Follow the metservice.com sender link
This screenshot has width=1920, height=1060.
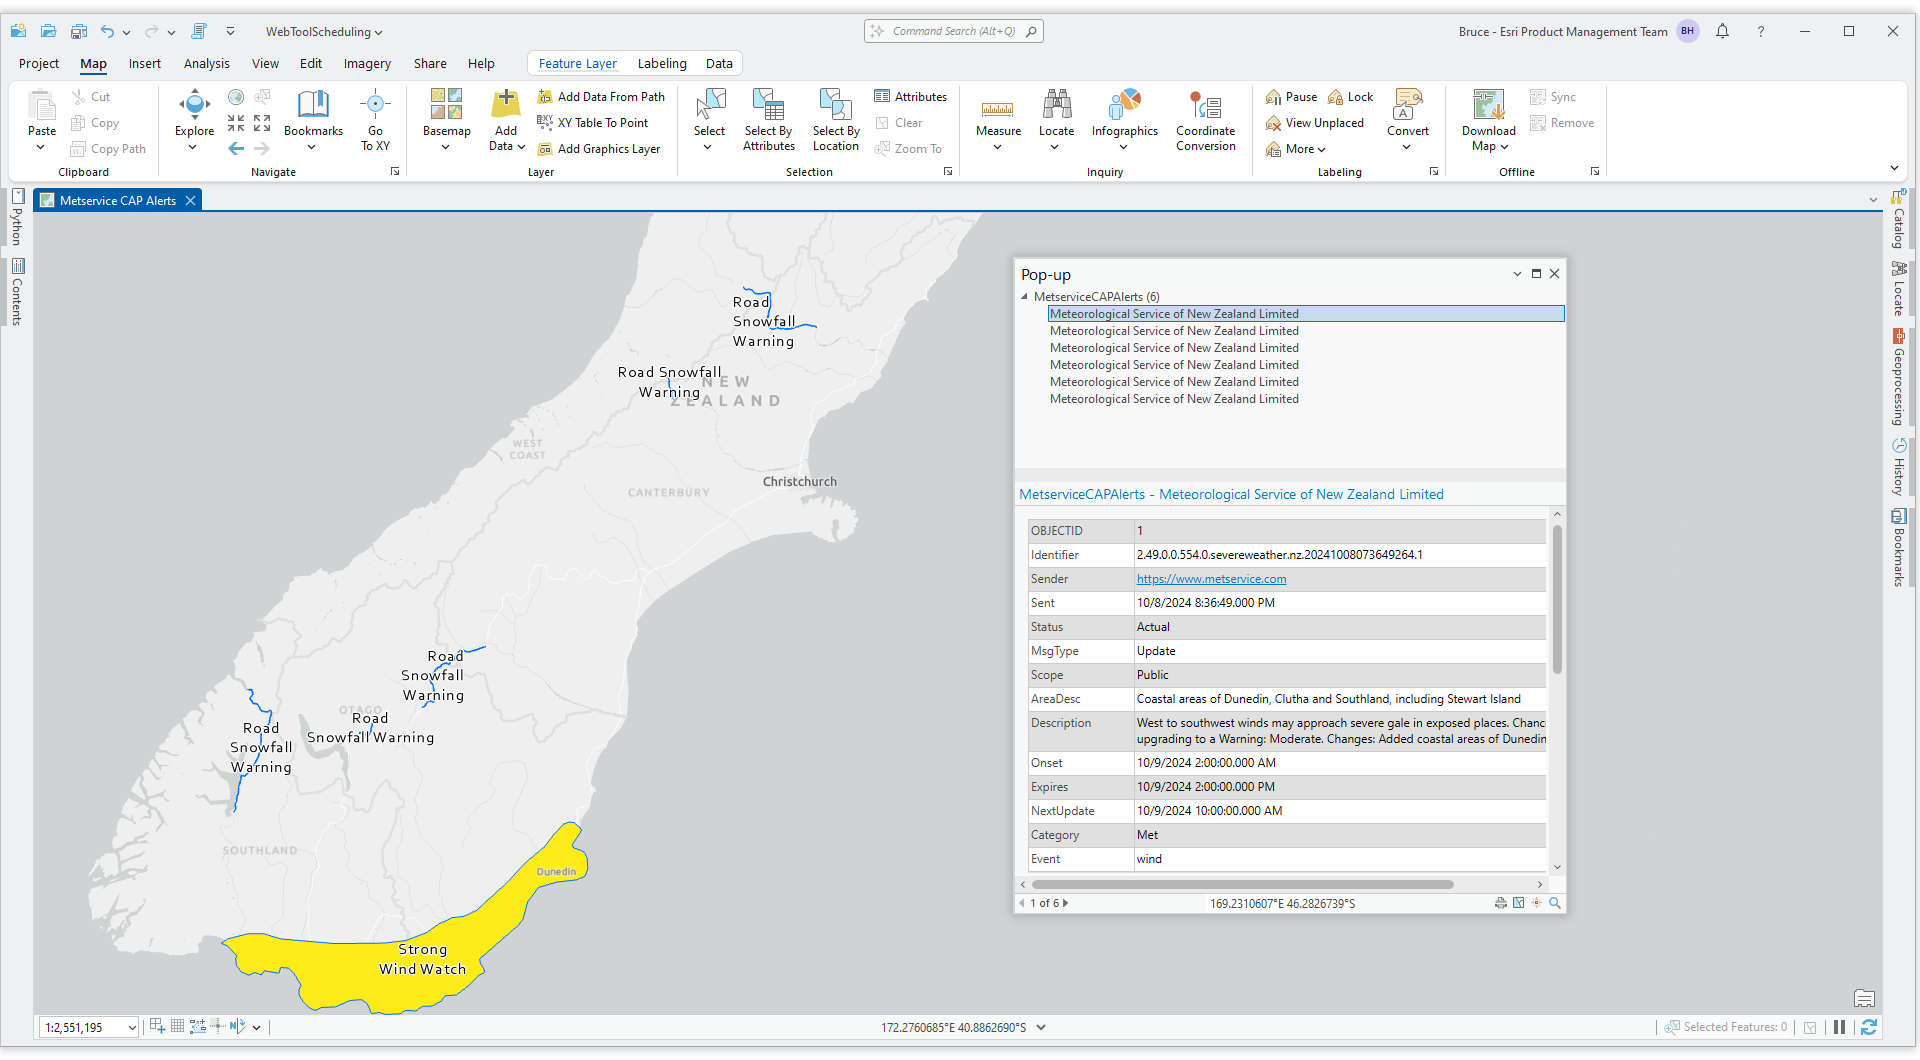tap(1211, 578)
